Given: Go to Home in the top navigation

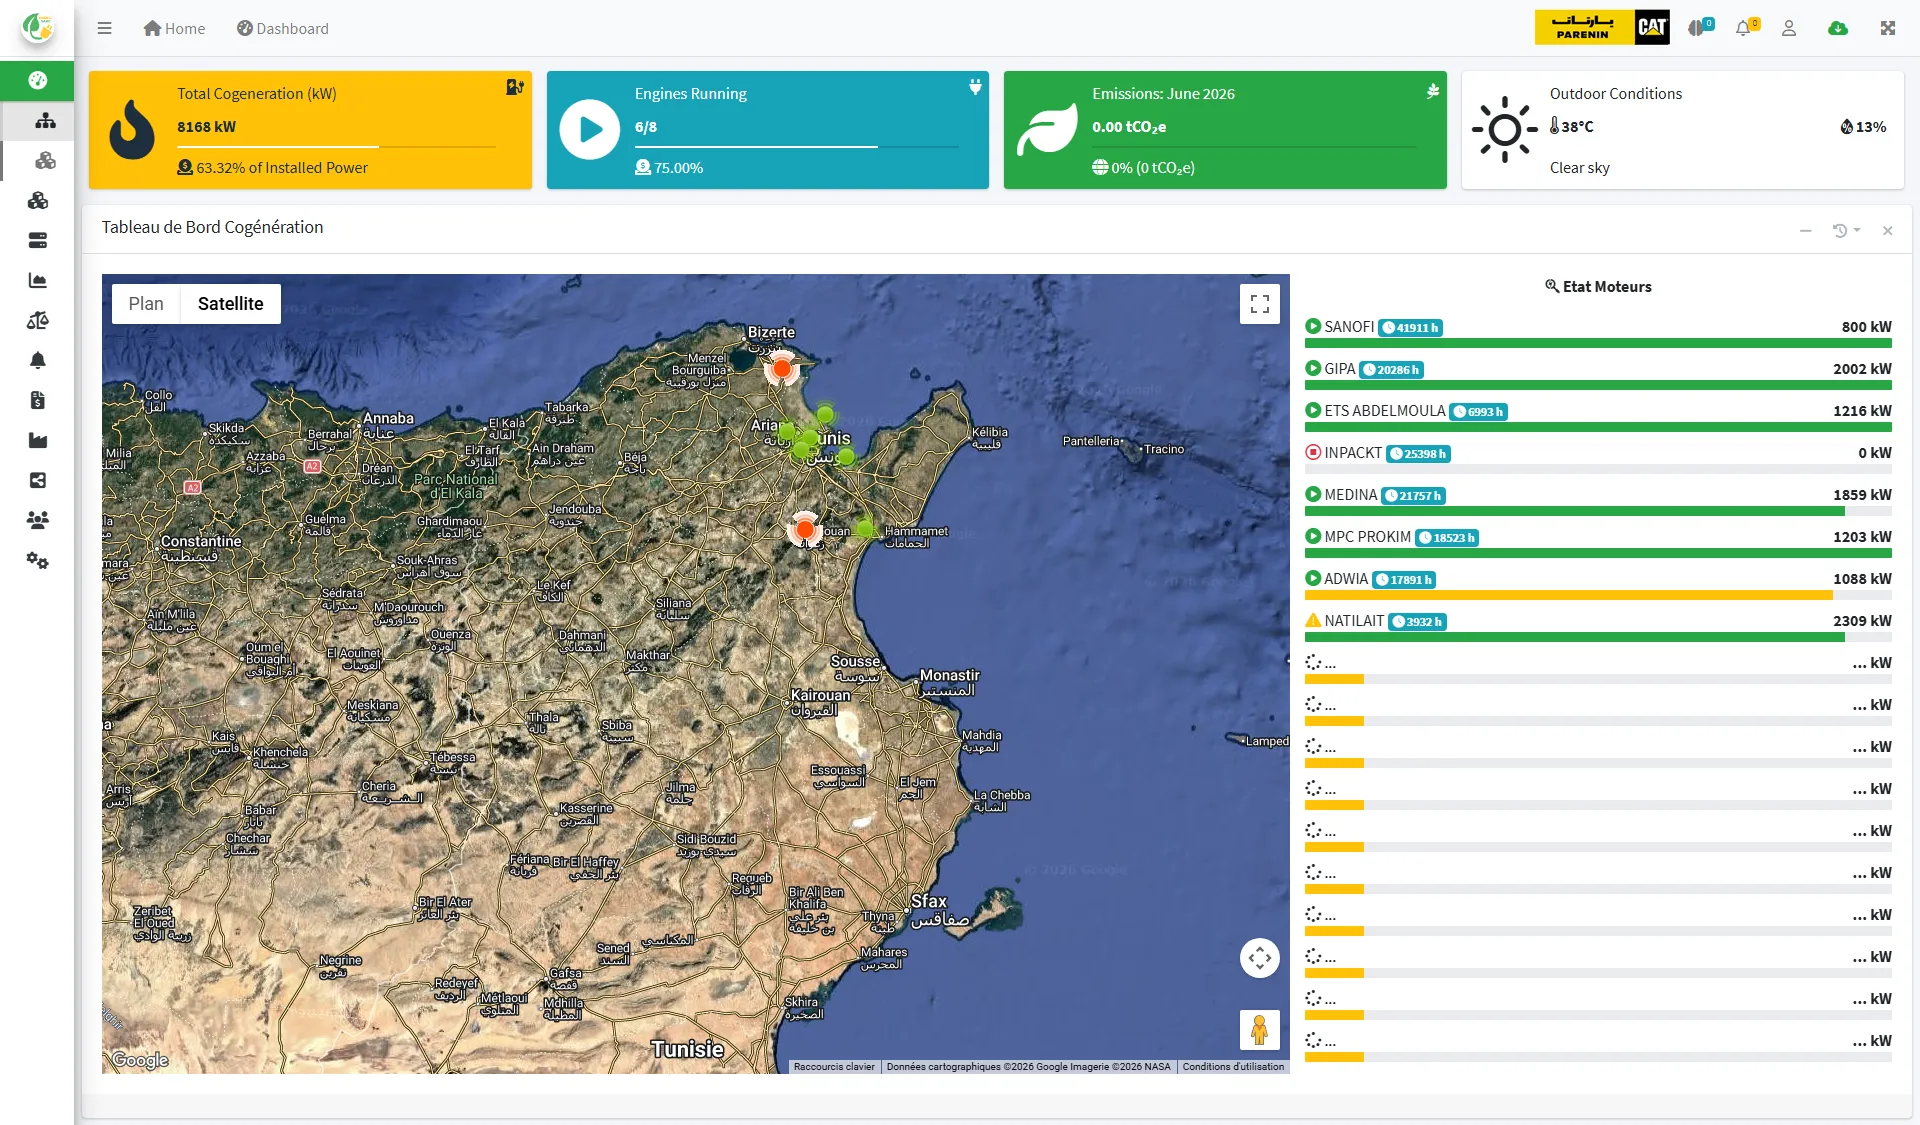Looking at the screenshot, I should 174,28.
